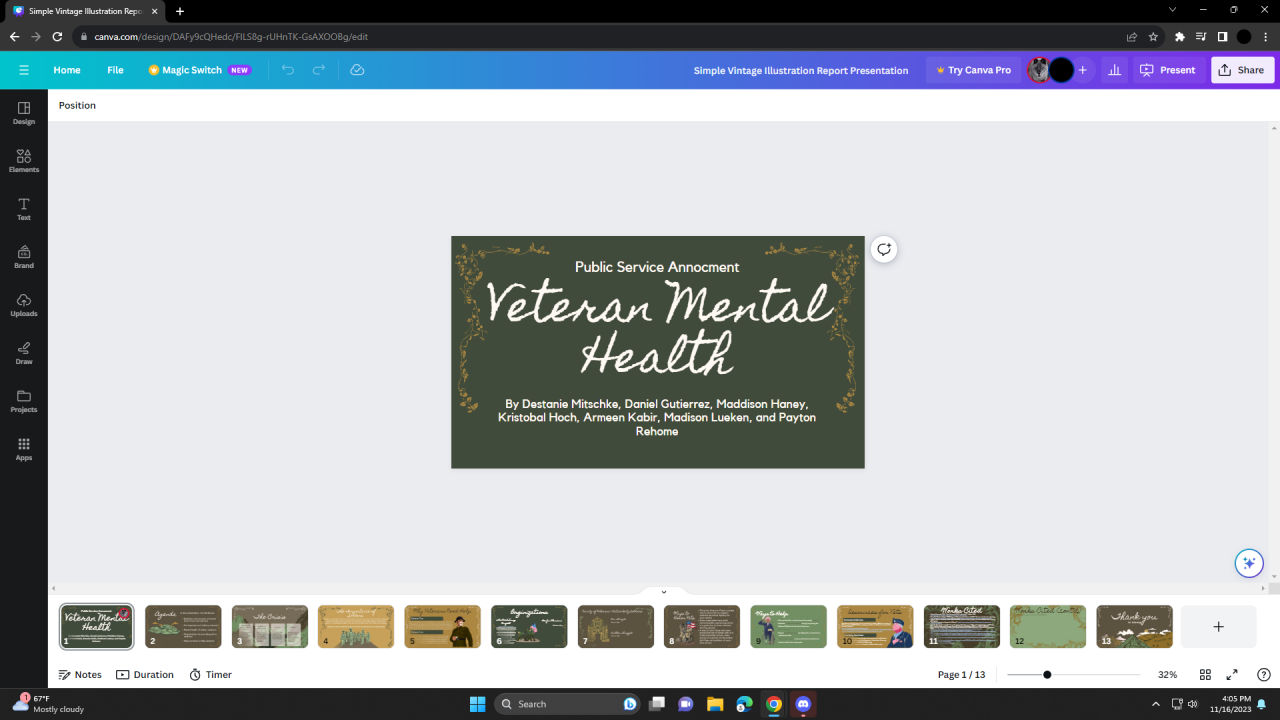Viewport: 1280px width, 720px height.
Task: Redo the last action
Action: pyautogui.click(x=319, y=70)
